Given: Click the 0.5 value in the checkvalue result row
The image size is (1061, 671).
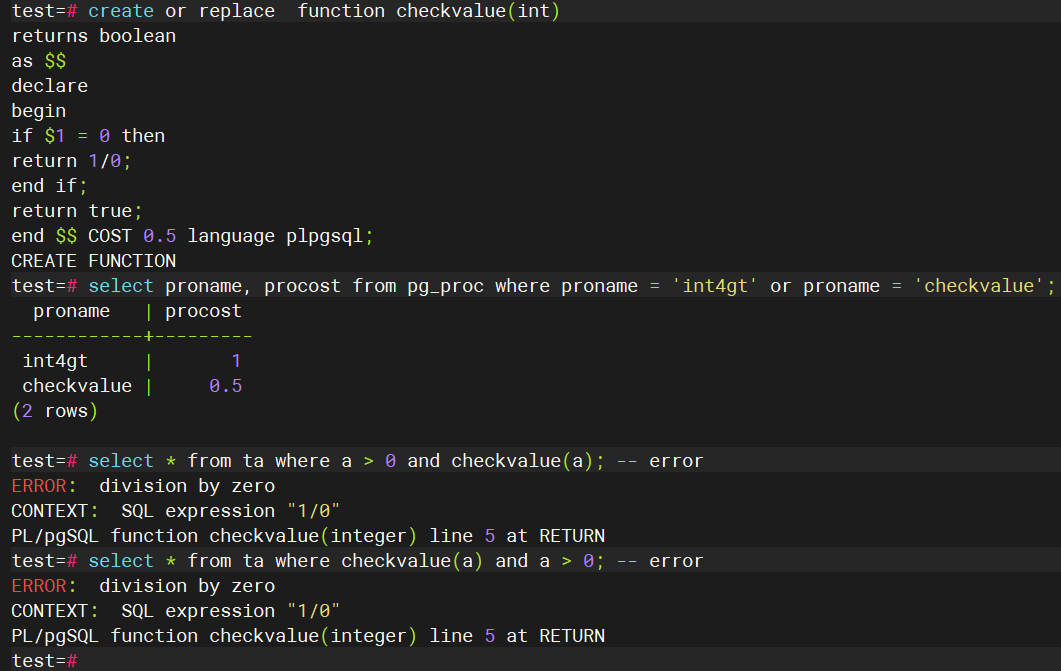Looking at the screenshot, I should click(x=225, y=386).
